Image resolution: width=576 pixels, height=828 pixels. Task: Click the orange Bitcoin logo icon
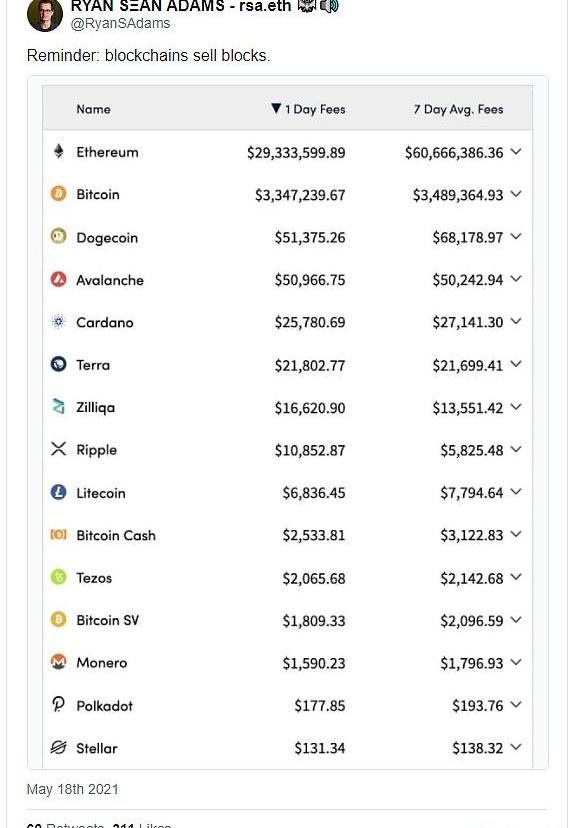[59, 194]
